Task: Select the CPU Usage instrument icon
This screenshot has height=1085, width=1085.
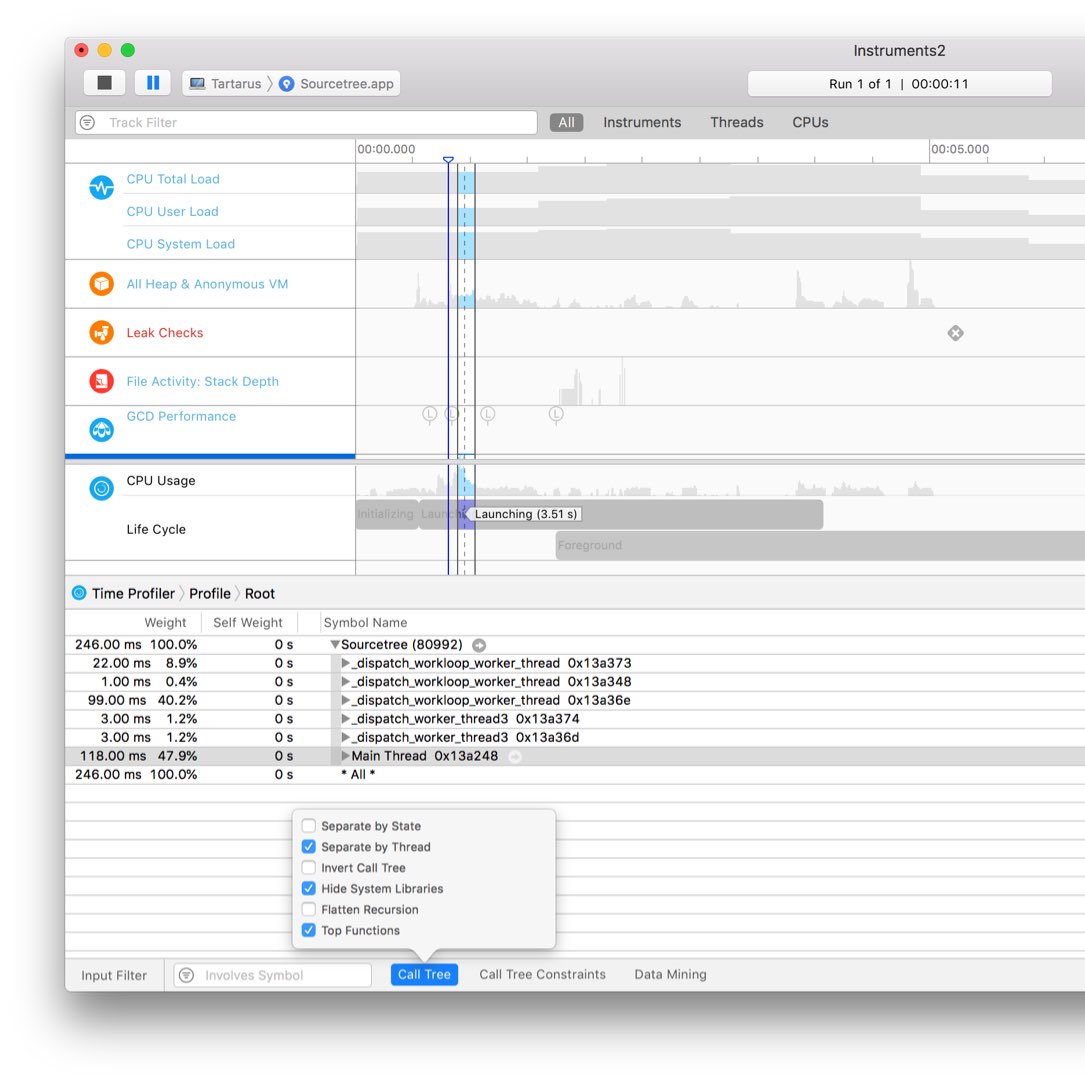Action: pos(102,489)
